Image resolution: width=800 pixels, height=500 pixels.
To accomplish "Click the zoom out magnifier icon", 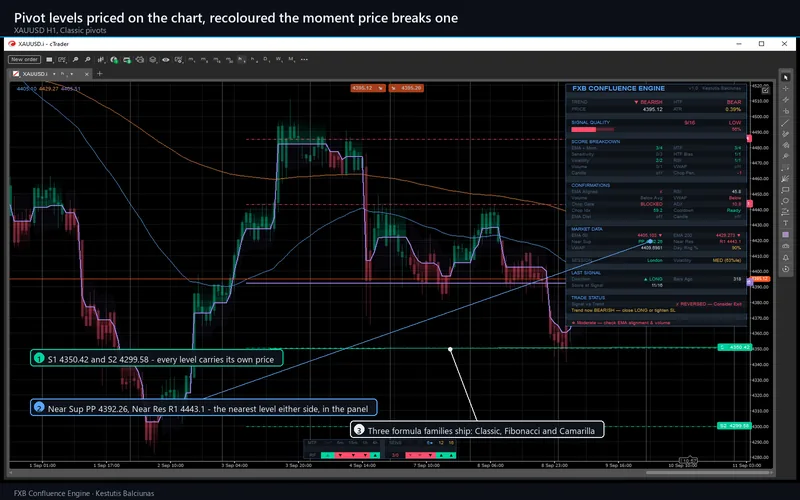I will (x=88, y=60).
